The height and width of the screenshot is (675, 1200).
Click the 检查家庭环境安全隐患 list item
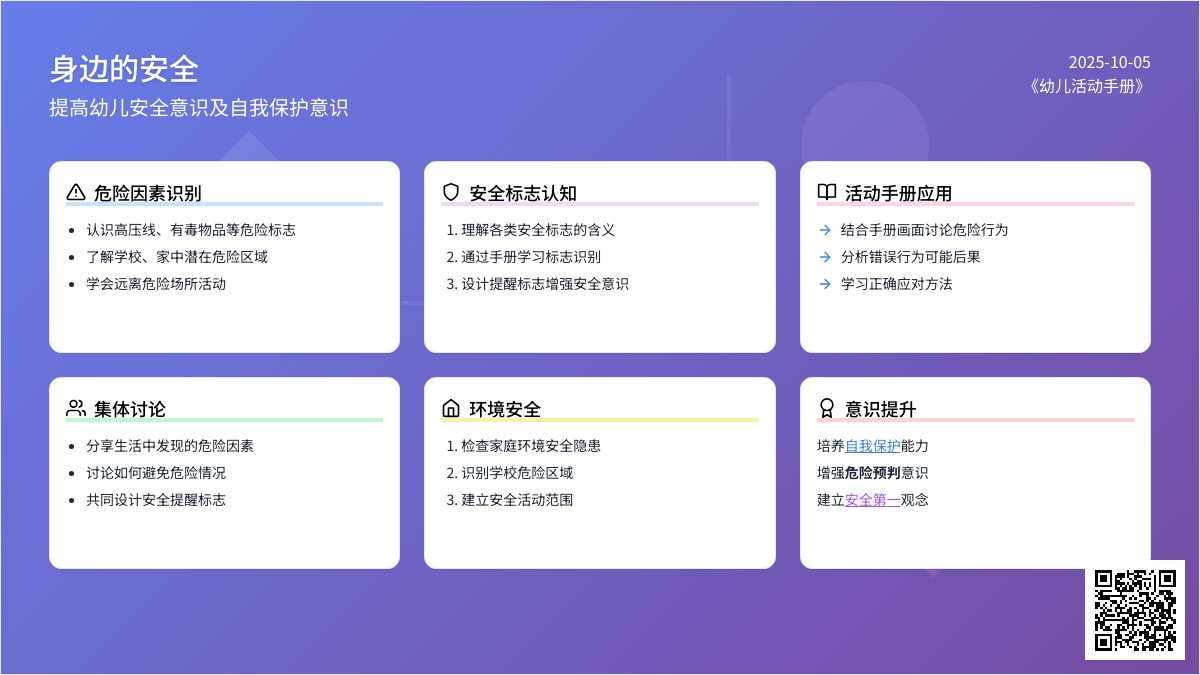coord(531,446)
